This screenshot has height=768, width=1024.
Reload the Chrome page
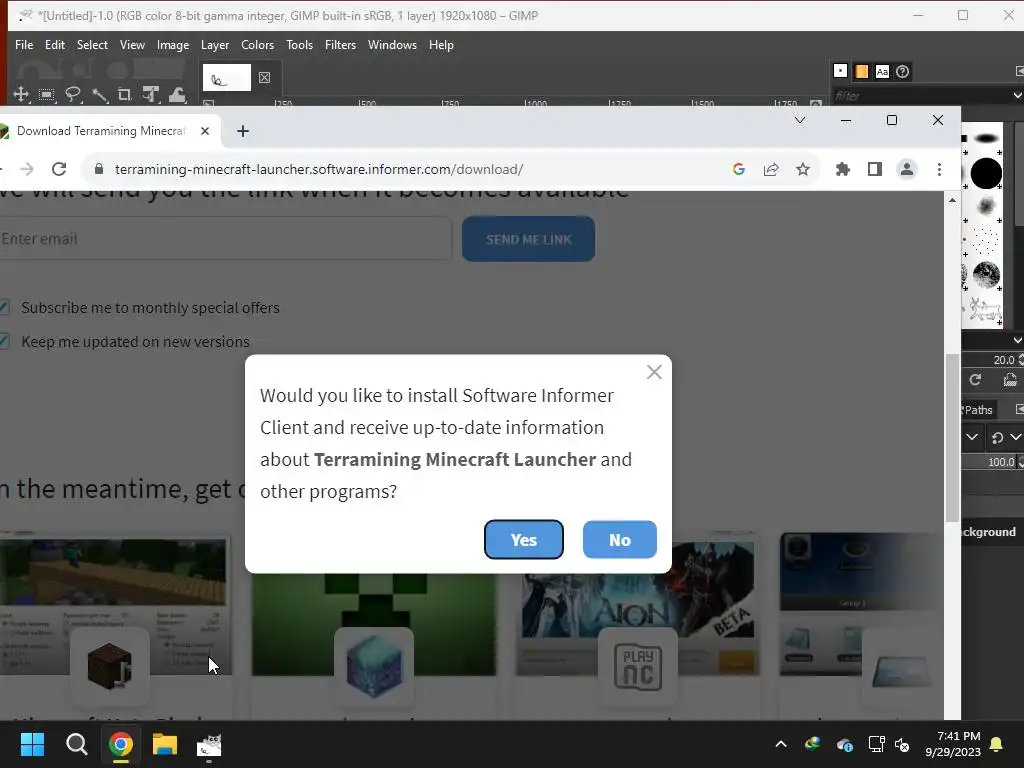pos(59,169)
